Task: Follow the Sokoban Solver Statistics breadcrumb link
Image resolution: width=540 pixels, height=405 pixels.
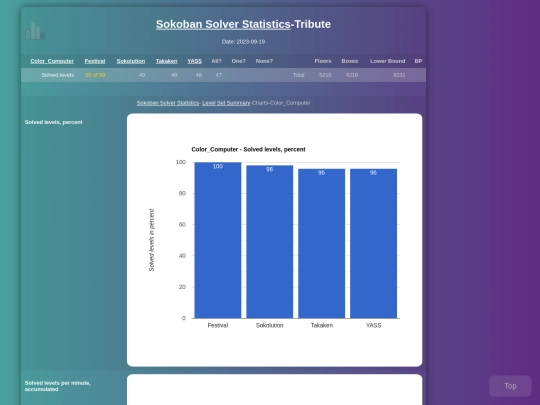Action: pyautogui.click(x=168, y=103)
